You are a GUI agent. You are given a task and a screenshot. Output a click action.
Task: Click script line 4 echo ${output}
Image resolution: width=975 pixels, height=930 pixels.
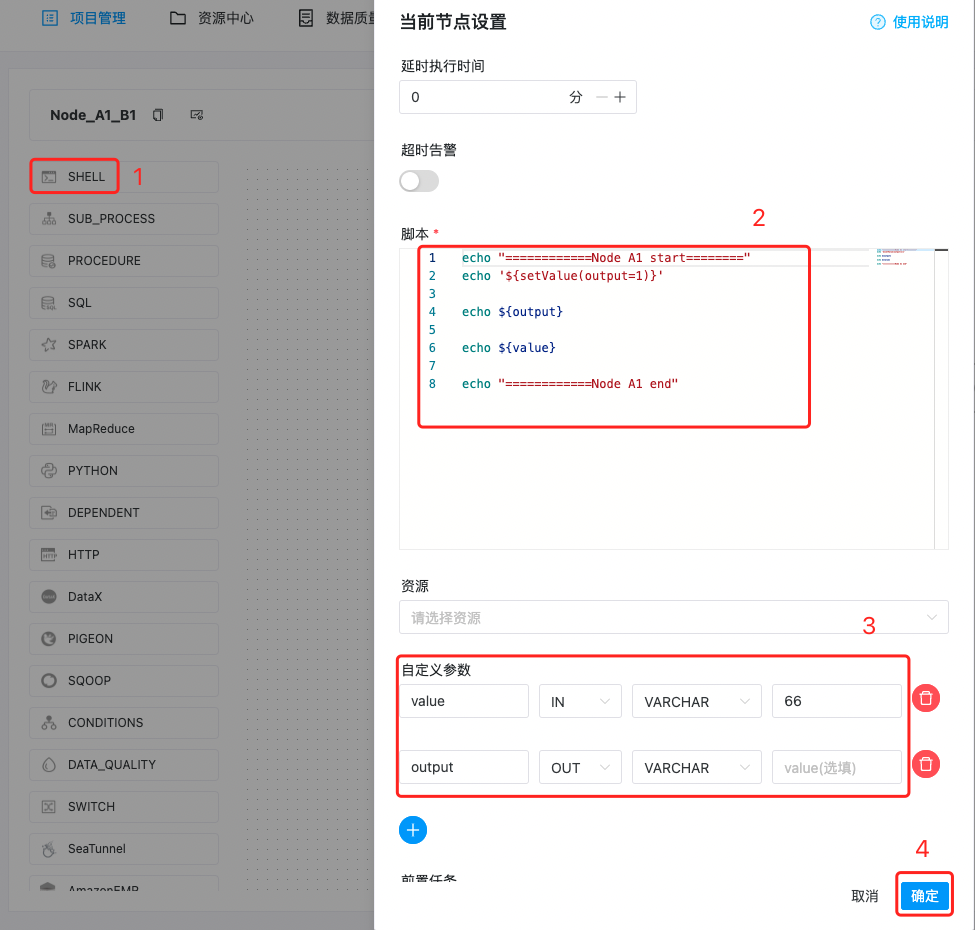click(x=512, y=311)
